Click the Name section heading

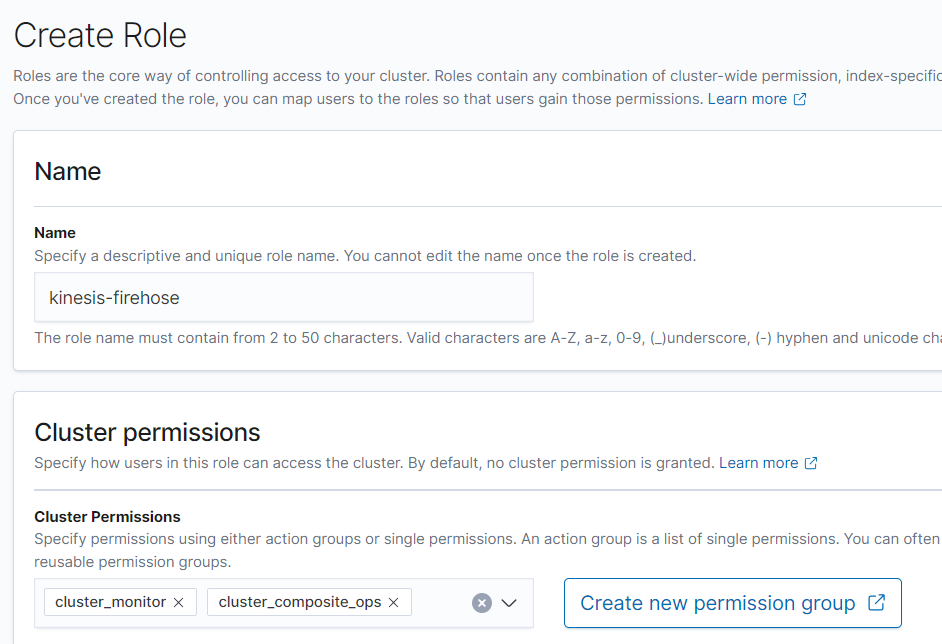(67, 171)
